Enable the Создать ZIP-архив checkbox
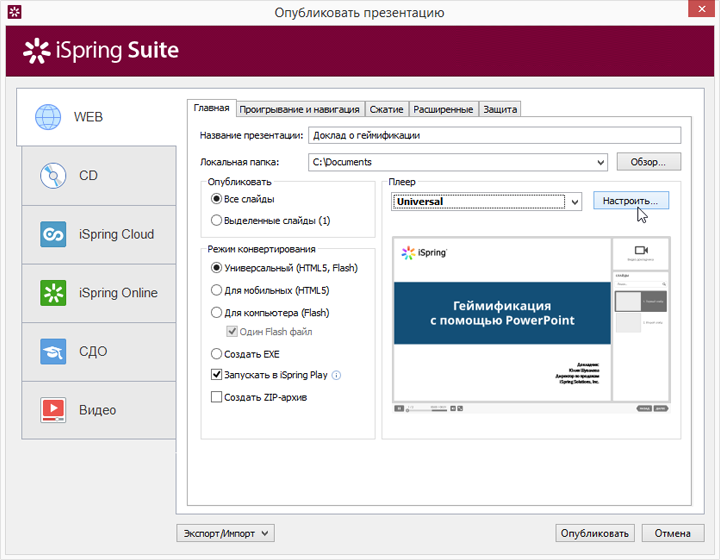Screen dimensions: 720x560 tap(216, 397)
